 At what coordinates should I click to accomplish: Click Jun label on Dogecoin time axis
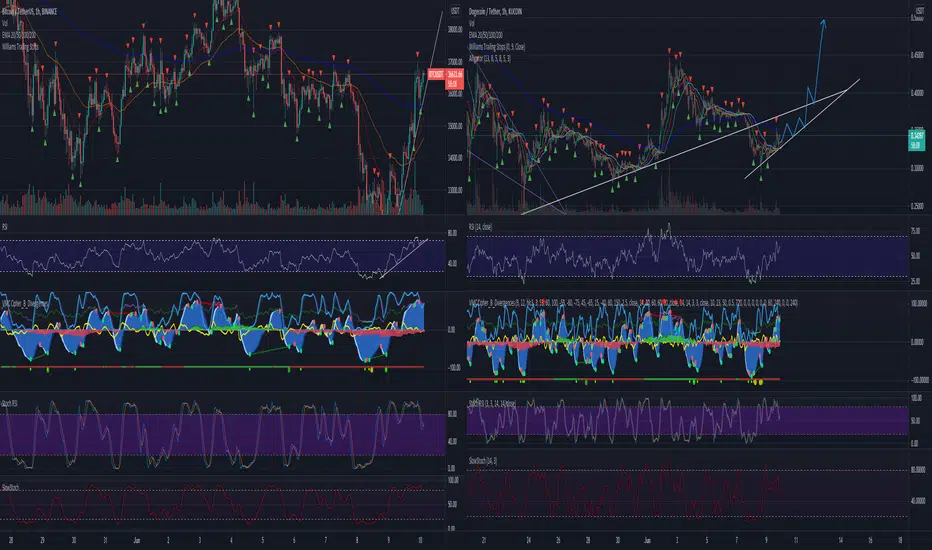point(647,540)
